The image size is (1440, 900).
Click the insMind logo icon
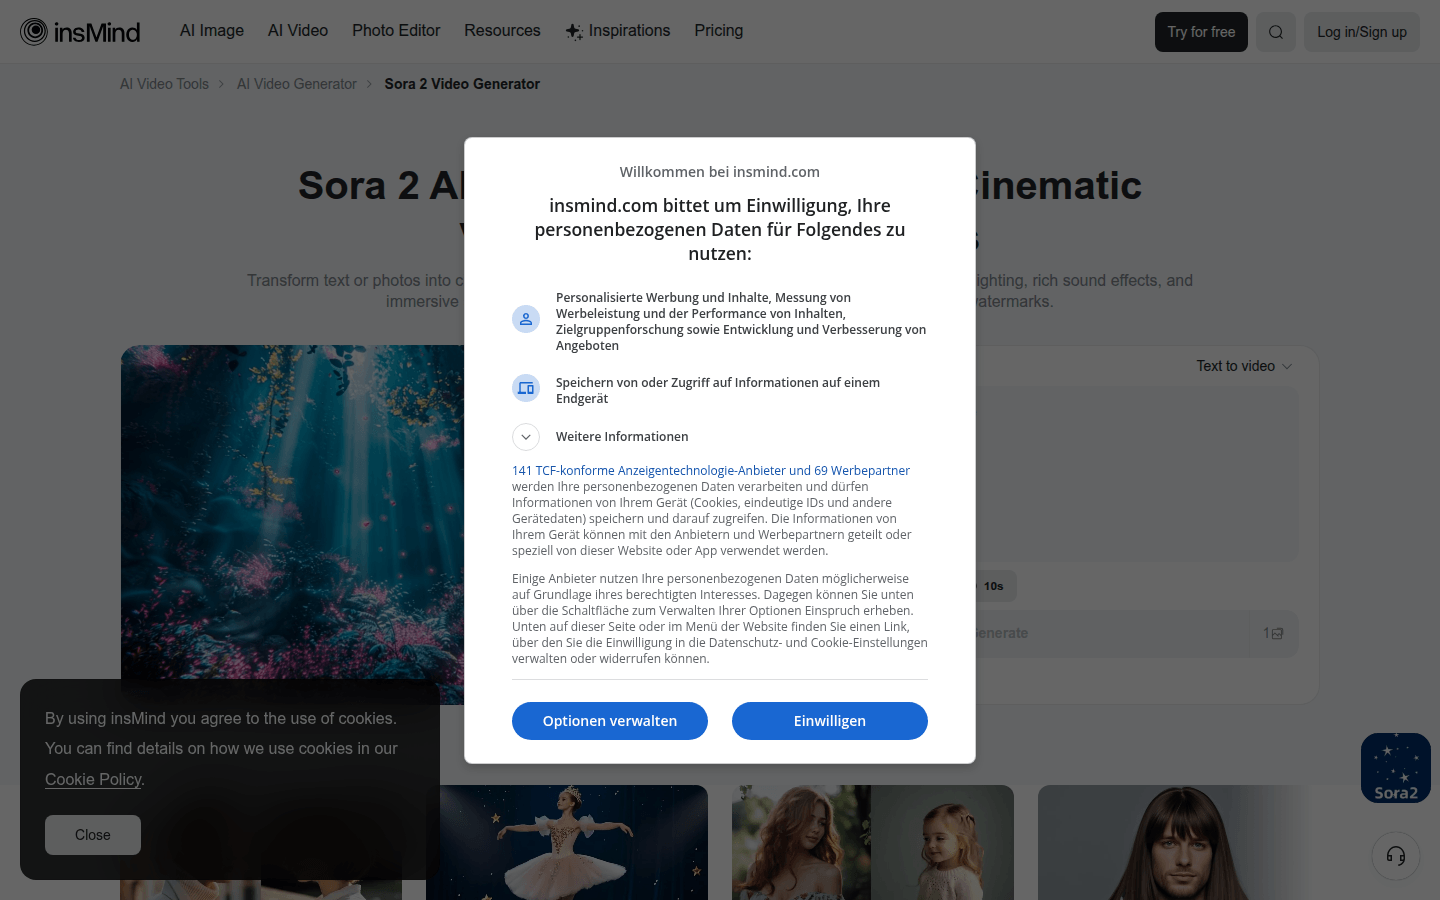point(34,32)
